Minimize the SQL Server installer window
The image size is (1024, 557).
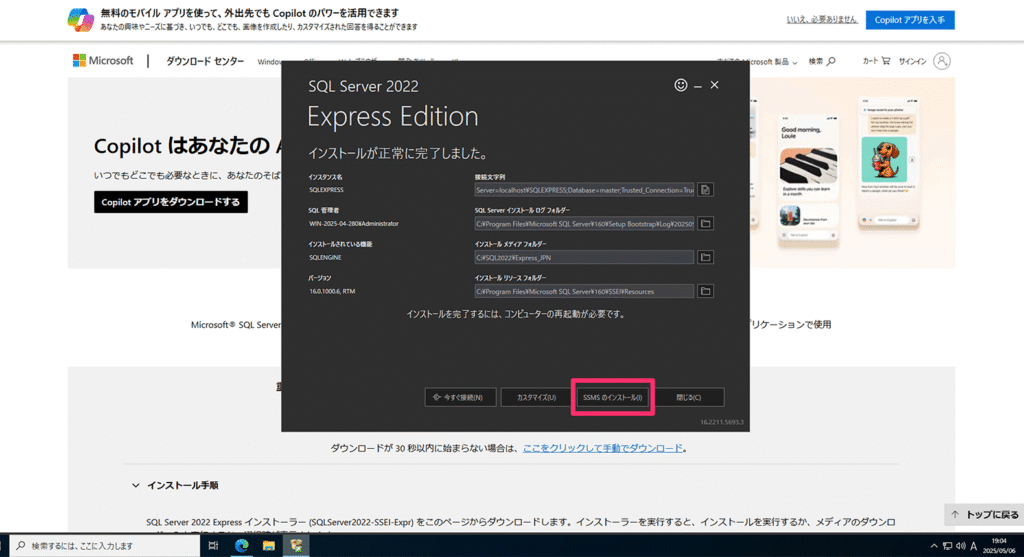[698, 86]
